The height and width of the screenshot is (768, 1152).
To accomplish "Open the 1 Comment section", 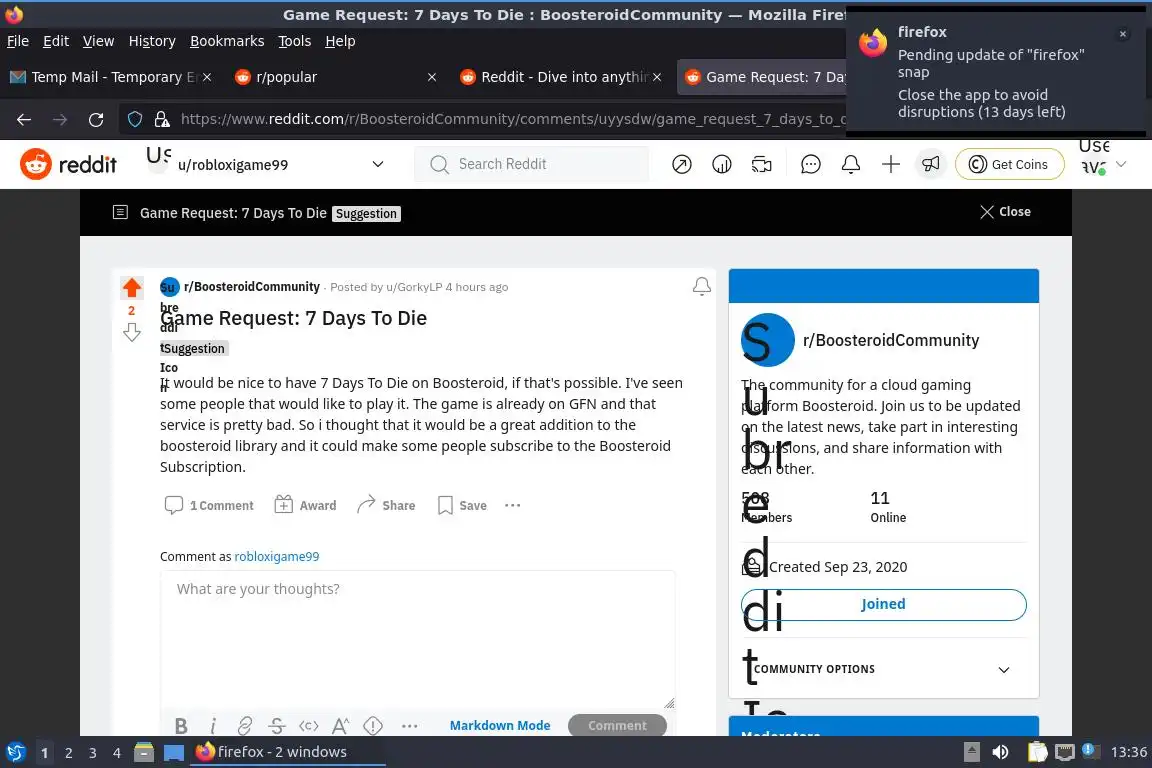I will click(209, 506).
